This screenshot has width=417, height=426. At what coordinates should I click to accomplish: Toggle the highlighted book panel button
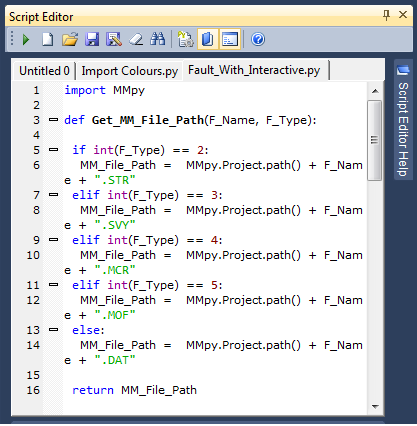[208, 40]
